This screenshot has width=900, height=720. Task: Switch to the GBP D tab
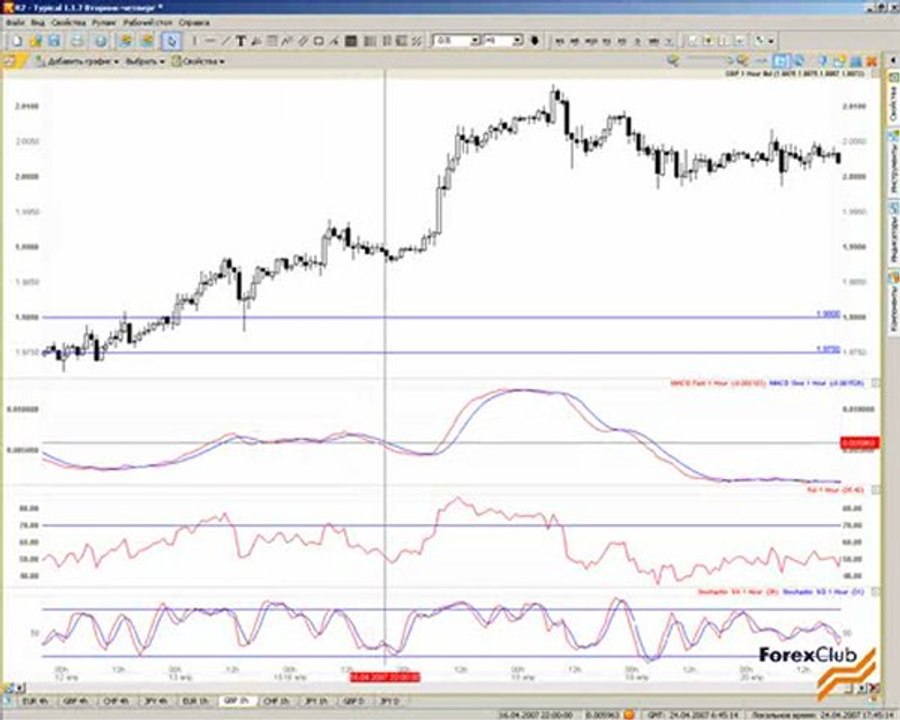[354, 701]
